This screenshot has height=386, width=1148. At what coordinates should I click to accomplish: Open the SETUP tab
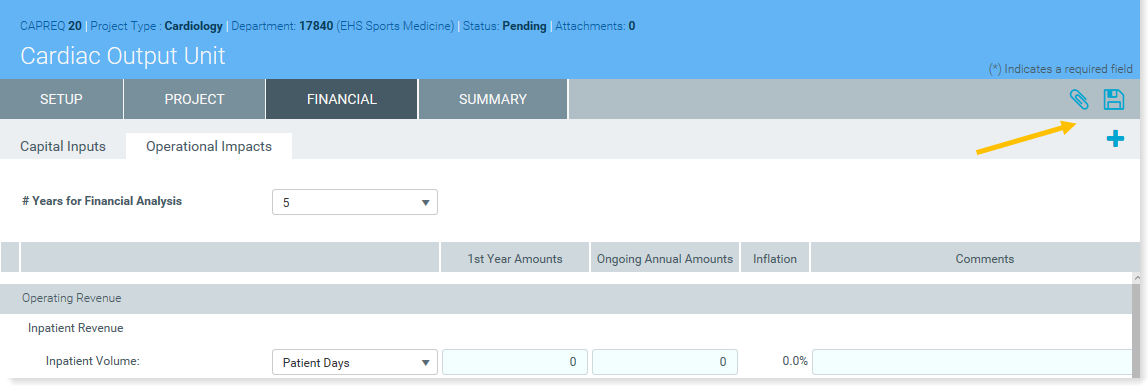62,99
